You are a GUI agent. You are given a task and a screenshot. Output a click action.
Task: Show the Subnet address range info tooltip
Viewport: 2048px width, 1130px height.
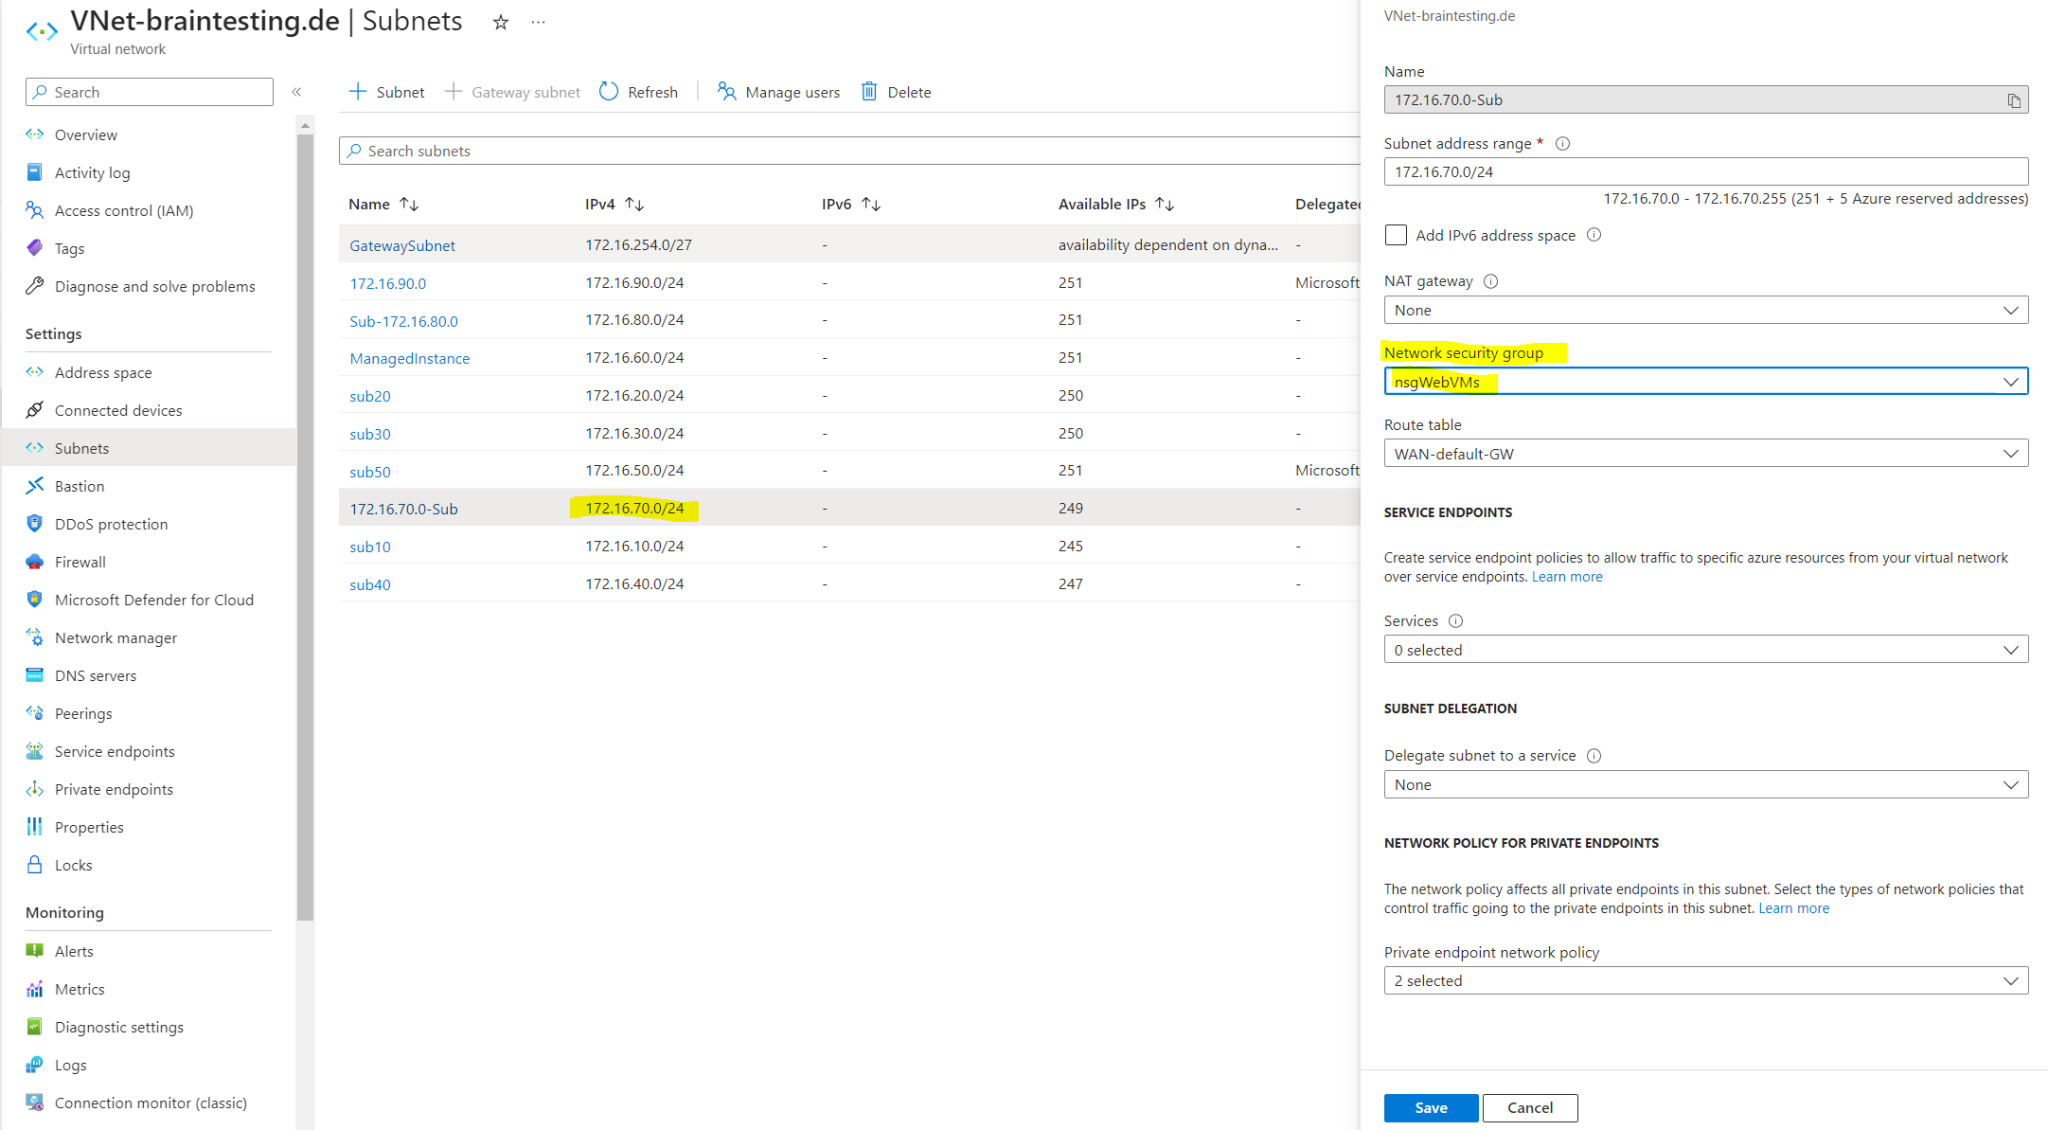point(1562,143)
